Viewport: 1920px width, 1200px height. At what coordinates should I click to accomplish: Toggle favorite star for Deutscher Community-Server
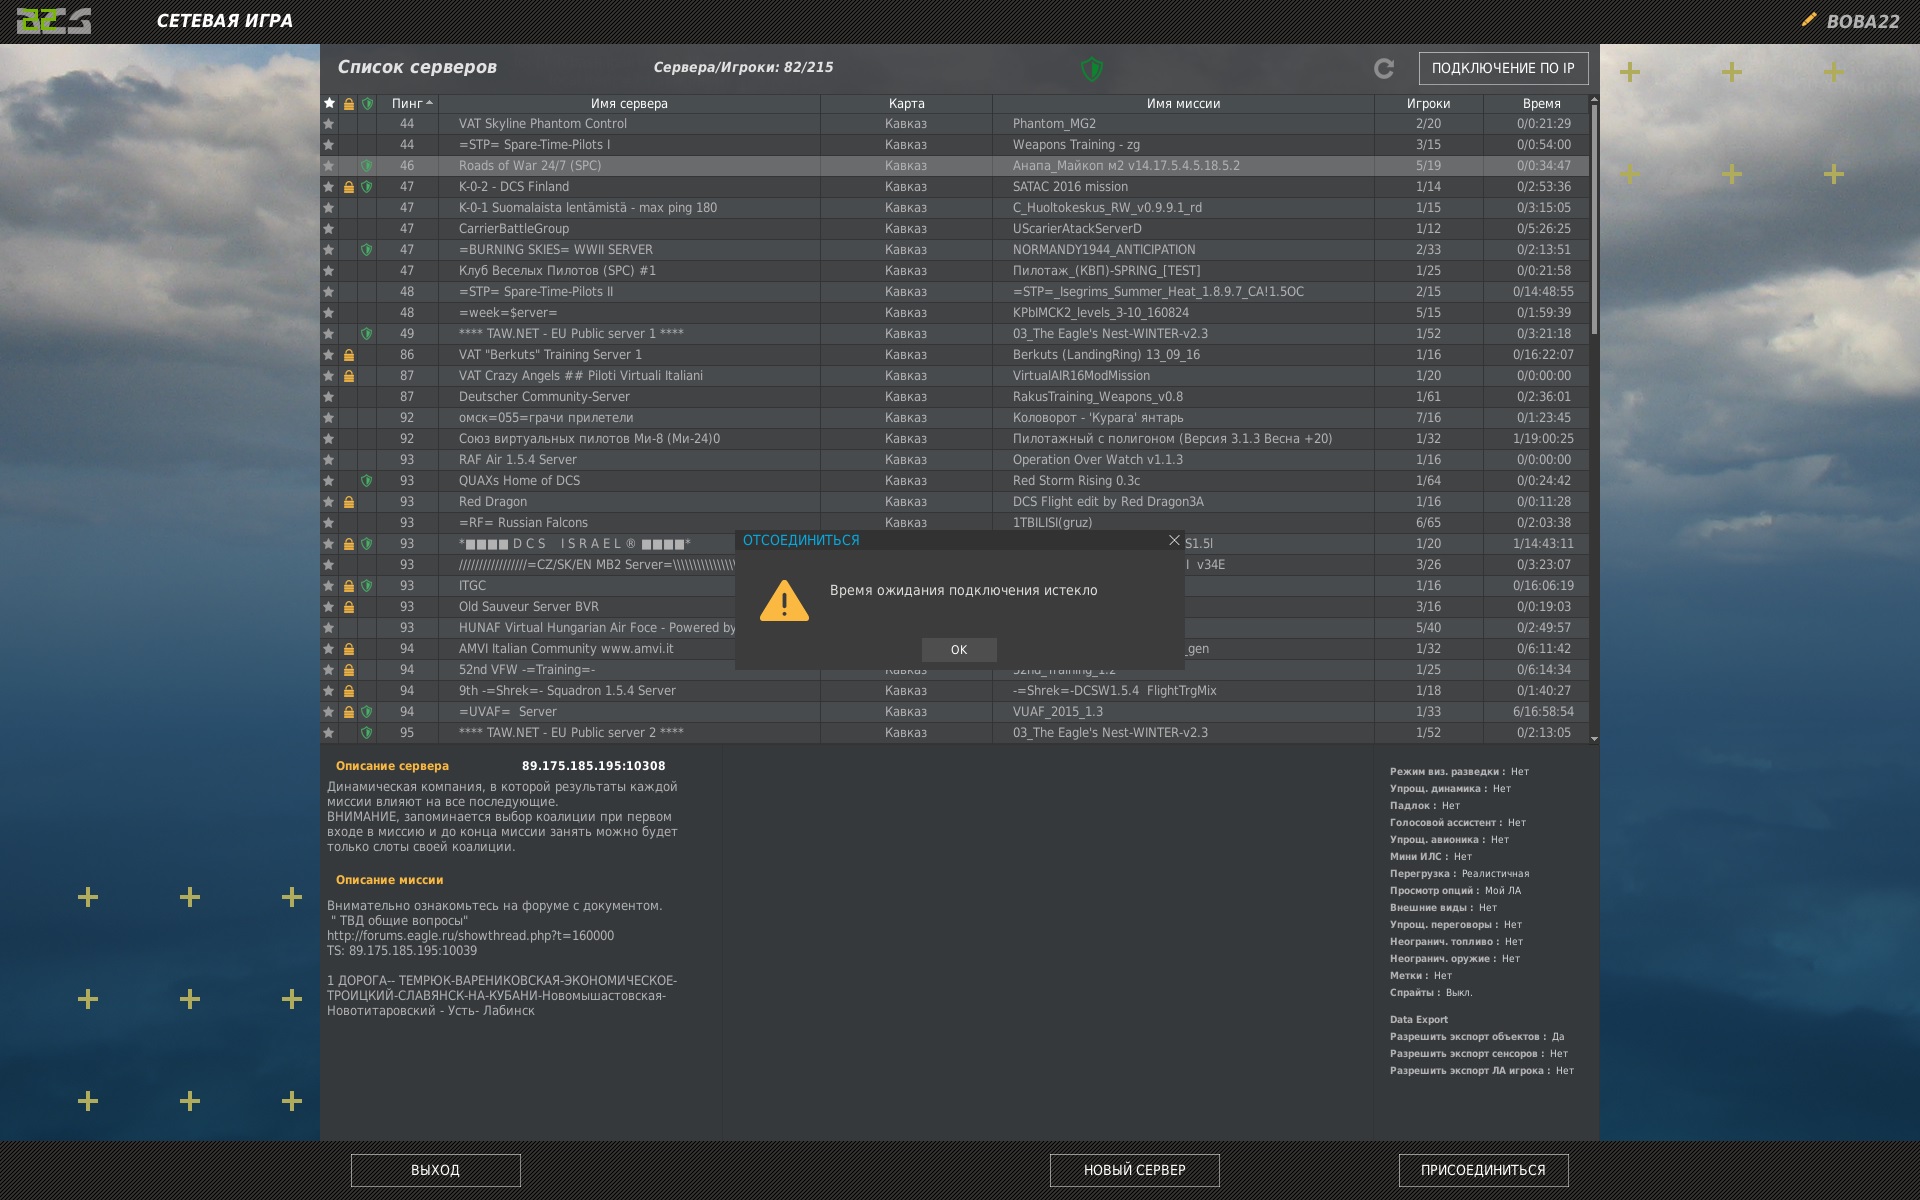(x=329, y=397)
